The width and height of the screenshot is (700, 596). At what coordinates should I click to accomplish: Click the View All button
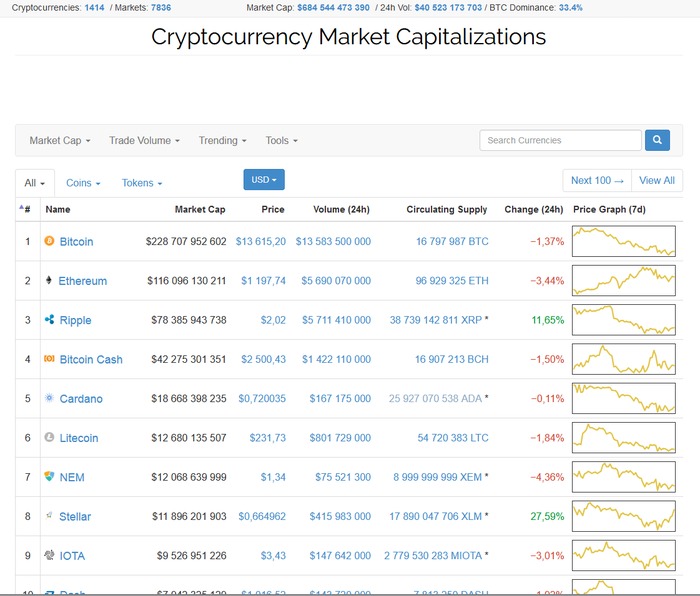[x=657, y=180]
